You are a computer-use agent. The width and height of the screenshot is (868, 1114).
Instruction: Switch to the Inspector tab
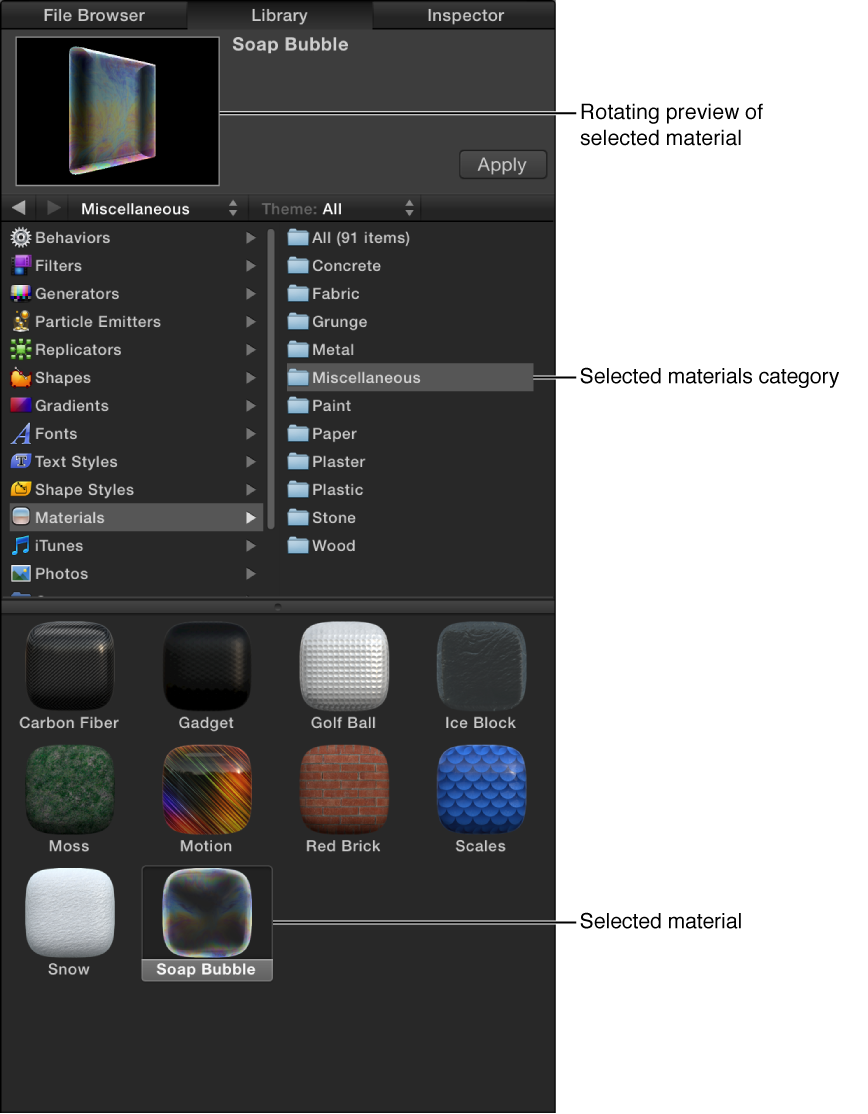point(464,15)
